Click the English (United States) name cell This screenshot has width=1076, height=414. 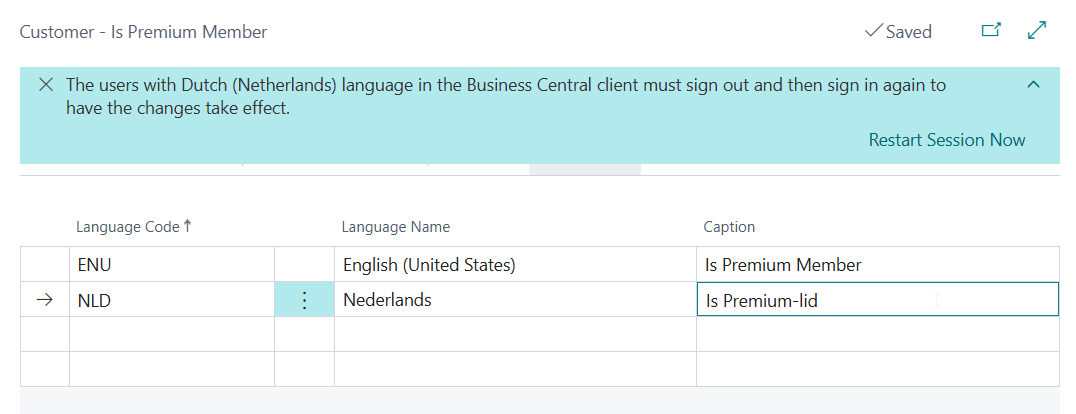tap(514, 265)
